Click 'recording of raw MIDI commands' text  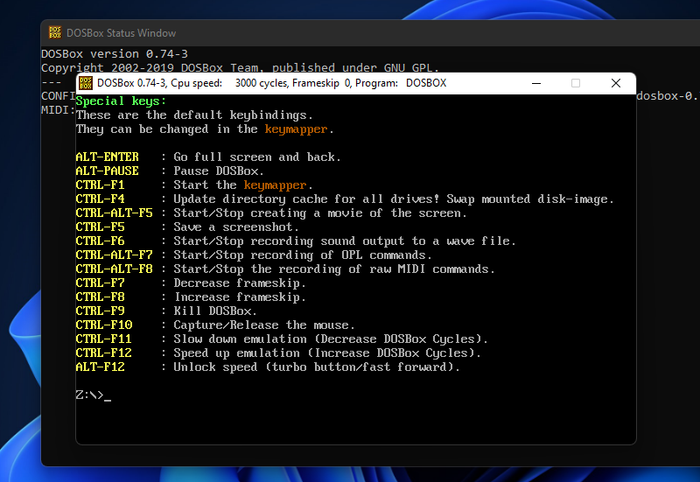[383, 269]
